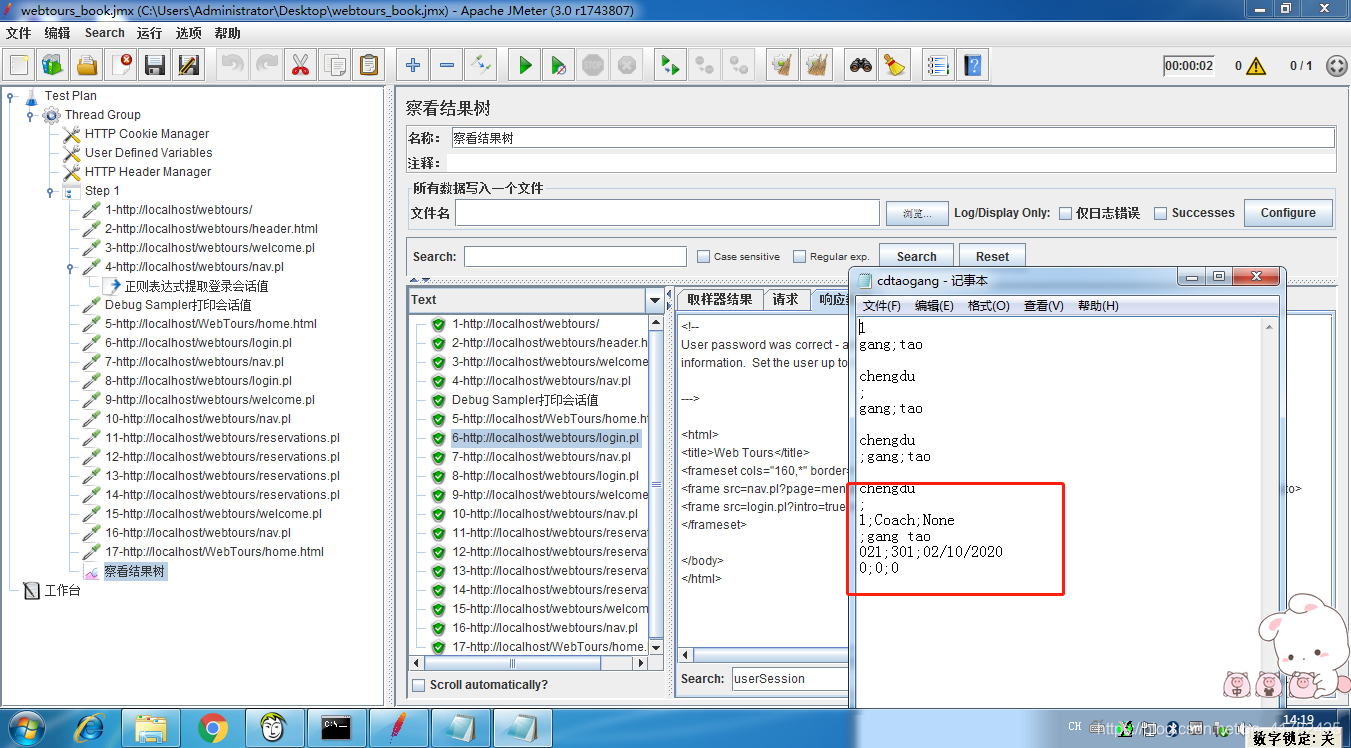Switch to the 请求 tab
The image size is (1351, 748).
(786, 299)
